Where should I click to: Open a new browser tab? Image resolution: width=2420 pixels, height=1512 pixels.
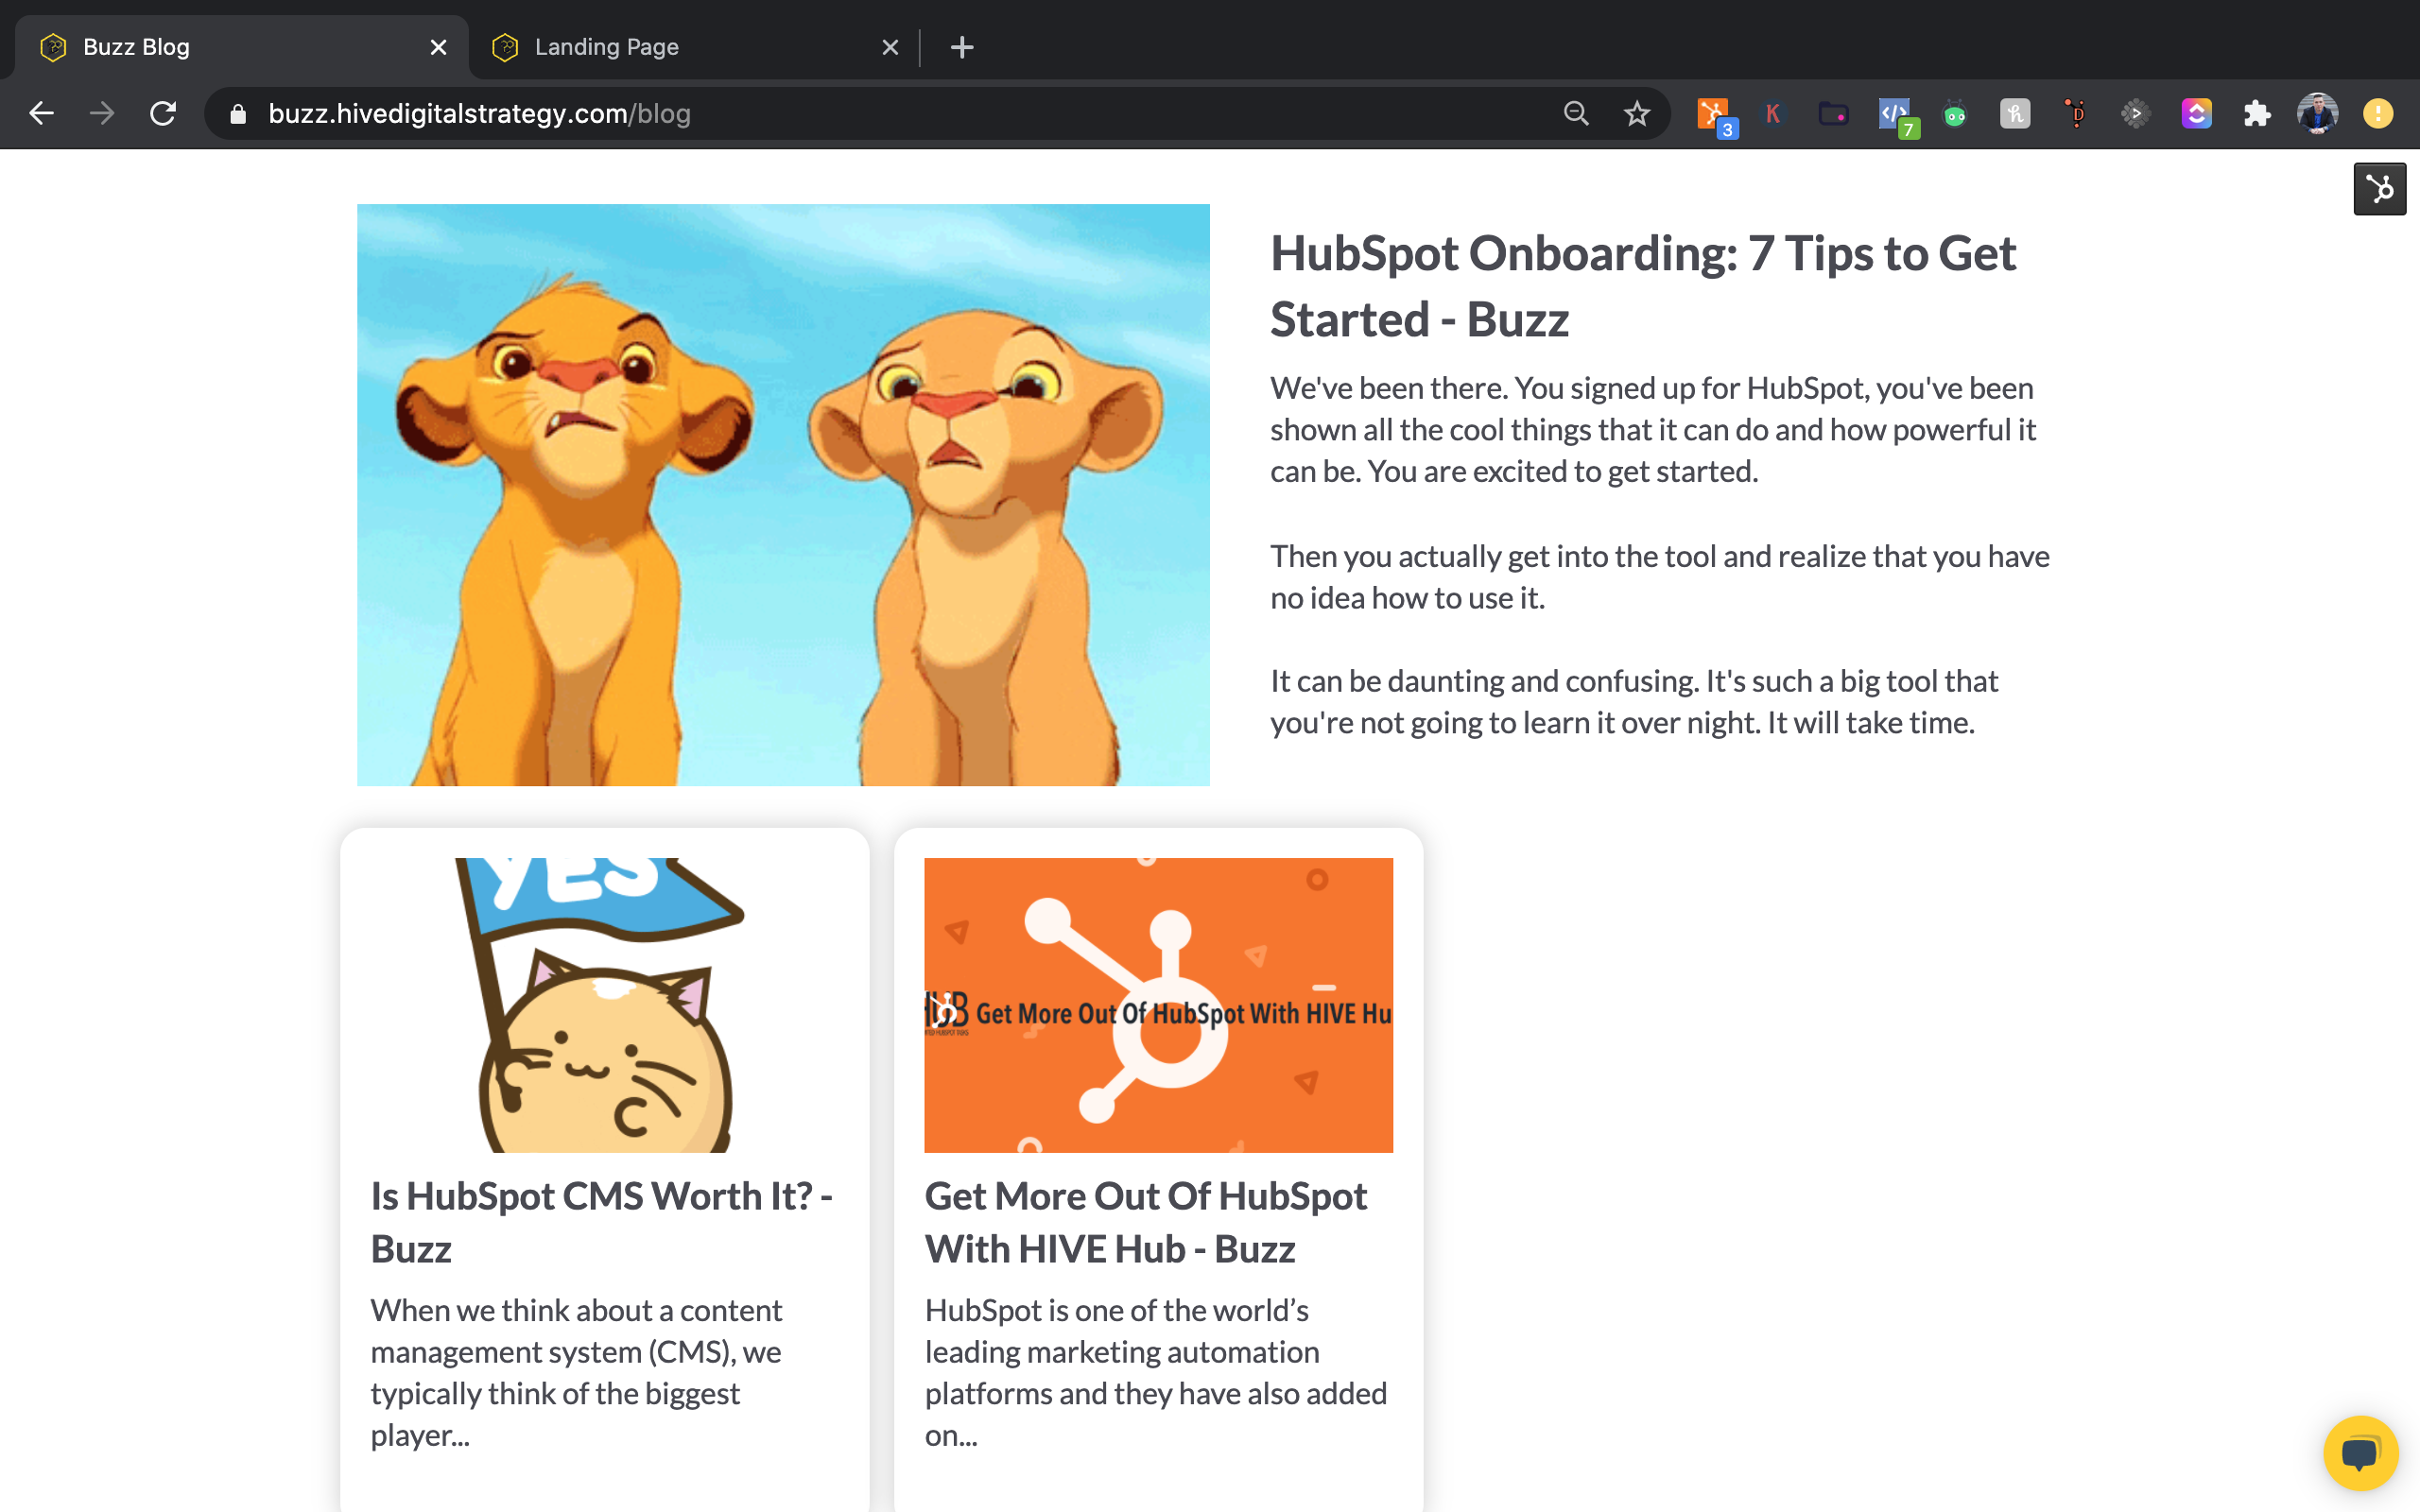tap(962, 47)
